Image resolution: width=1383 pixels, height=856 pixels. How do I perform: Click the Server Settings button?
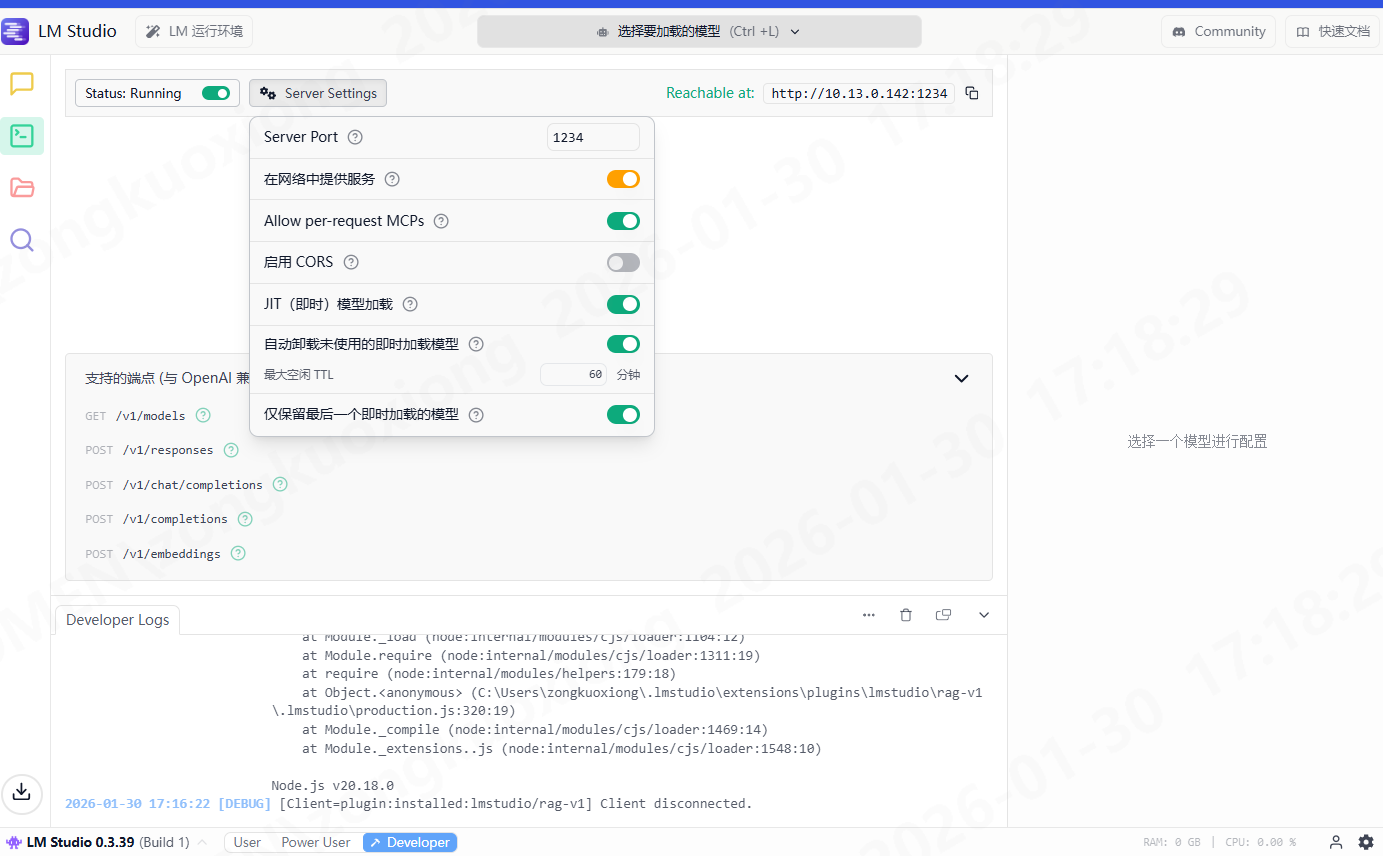coord(318,93)
